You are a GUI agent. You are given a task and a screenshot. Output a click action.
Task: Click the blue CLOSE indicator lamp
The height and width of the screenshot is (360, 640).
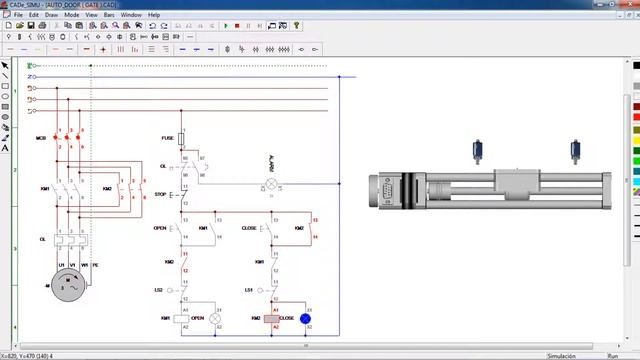click(305, 319)
